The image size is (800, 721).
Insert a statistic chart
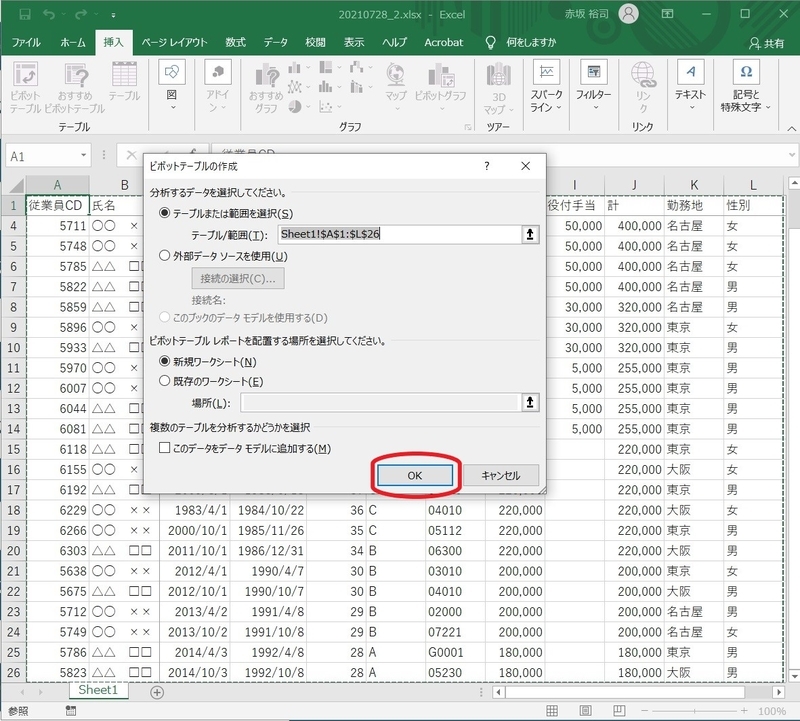coord(329,87)
